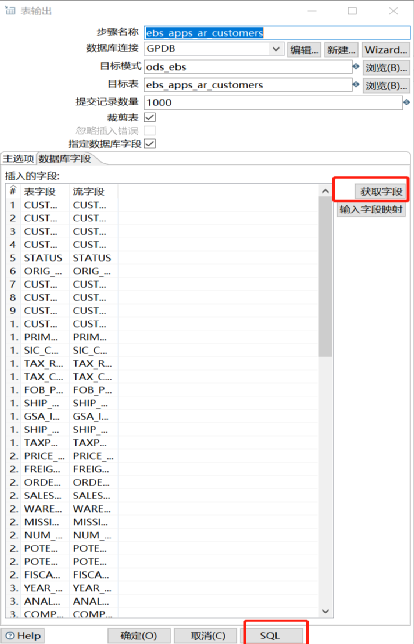Select SALES... cell in 表字段 column

[x=43, y=495]
